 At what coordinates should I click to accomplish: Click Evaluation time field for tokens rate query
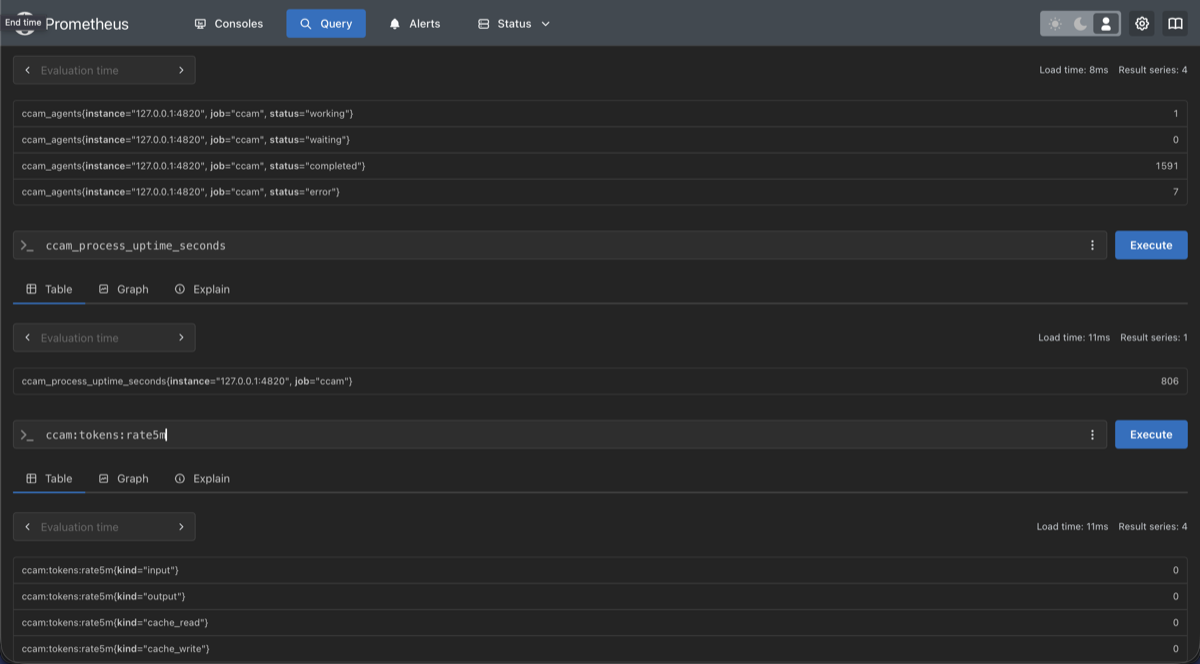click(x=104, y=527)
